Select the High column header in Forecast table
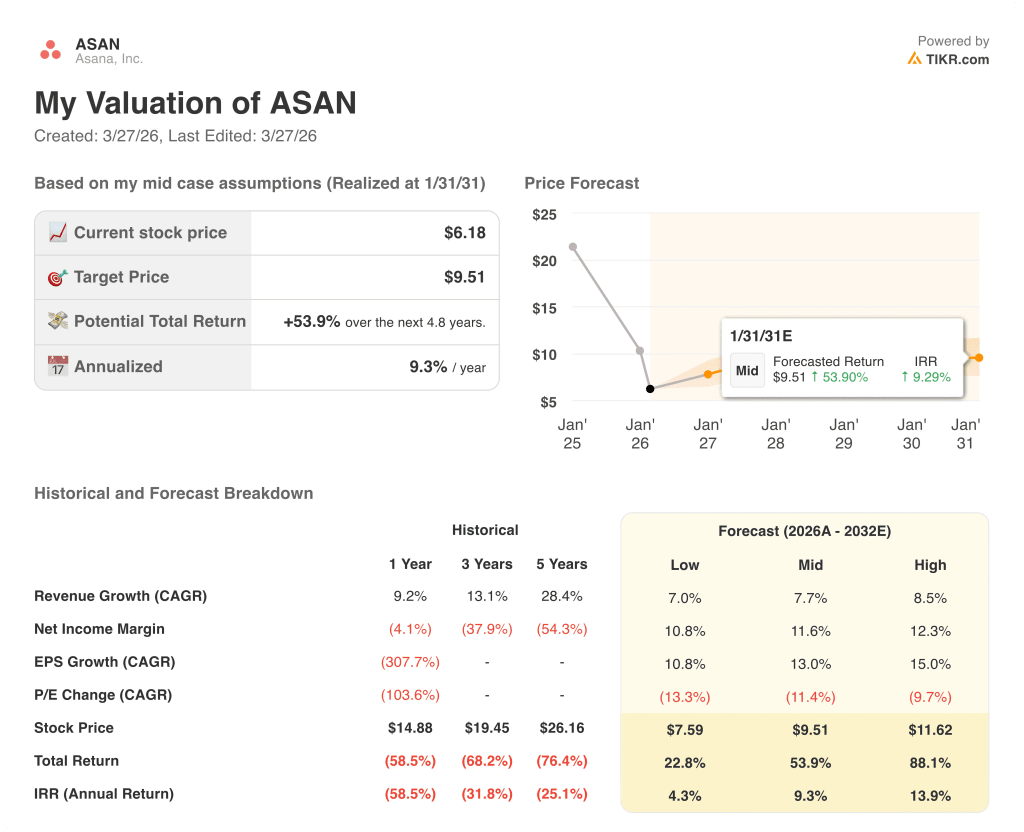 pos(930,565)
